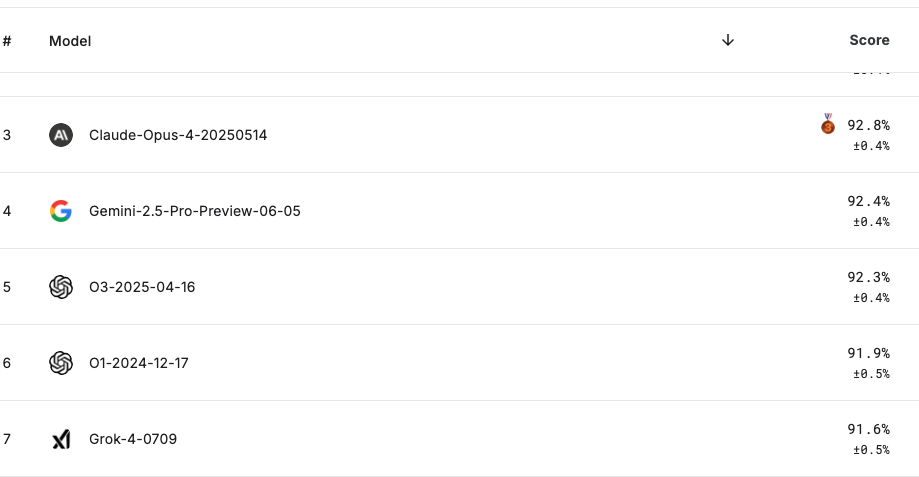Sort by the Score column header

tap(869, 40)
